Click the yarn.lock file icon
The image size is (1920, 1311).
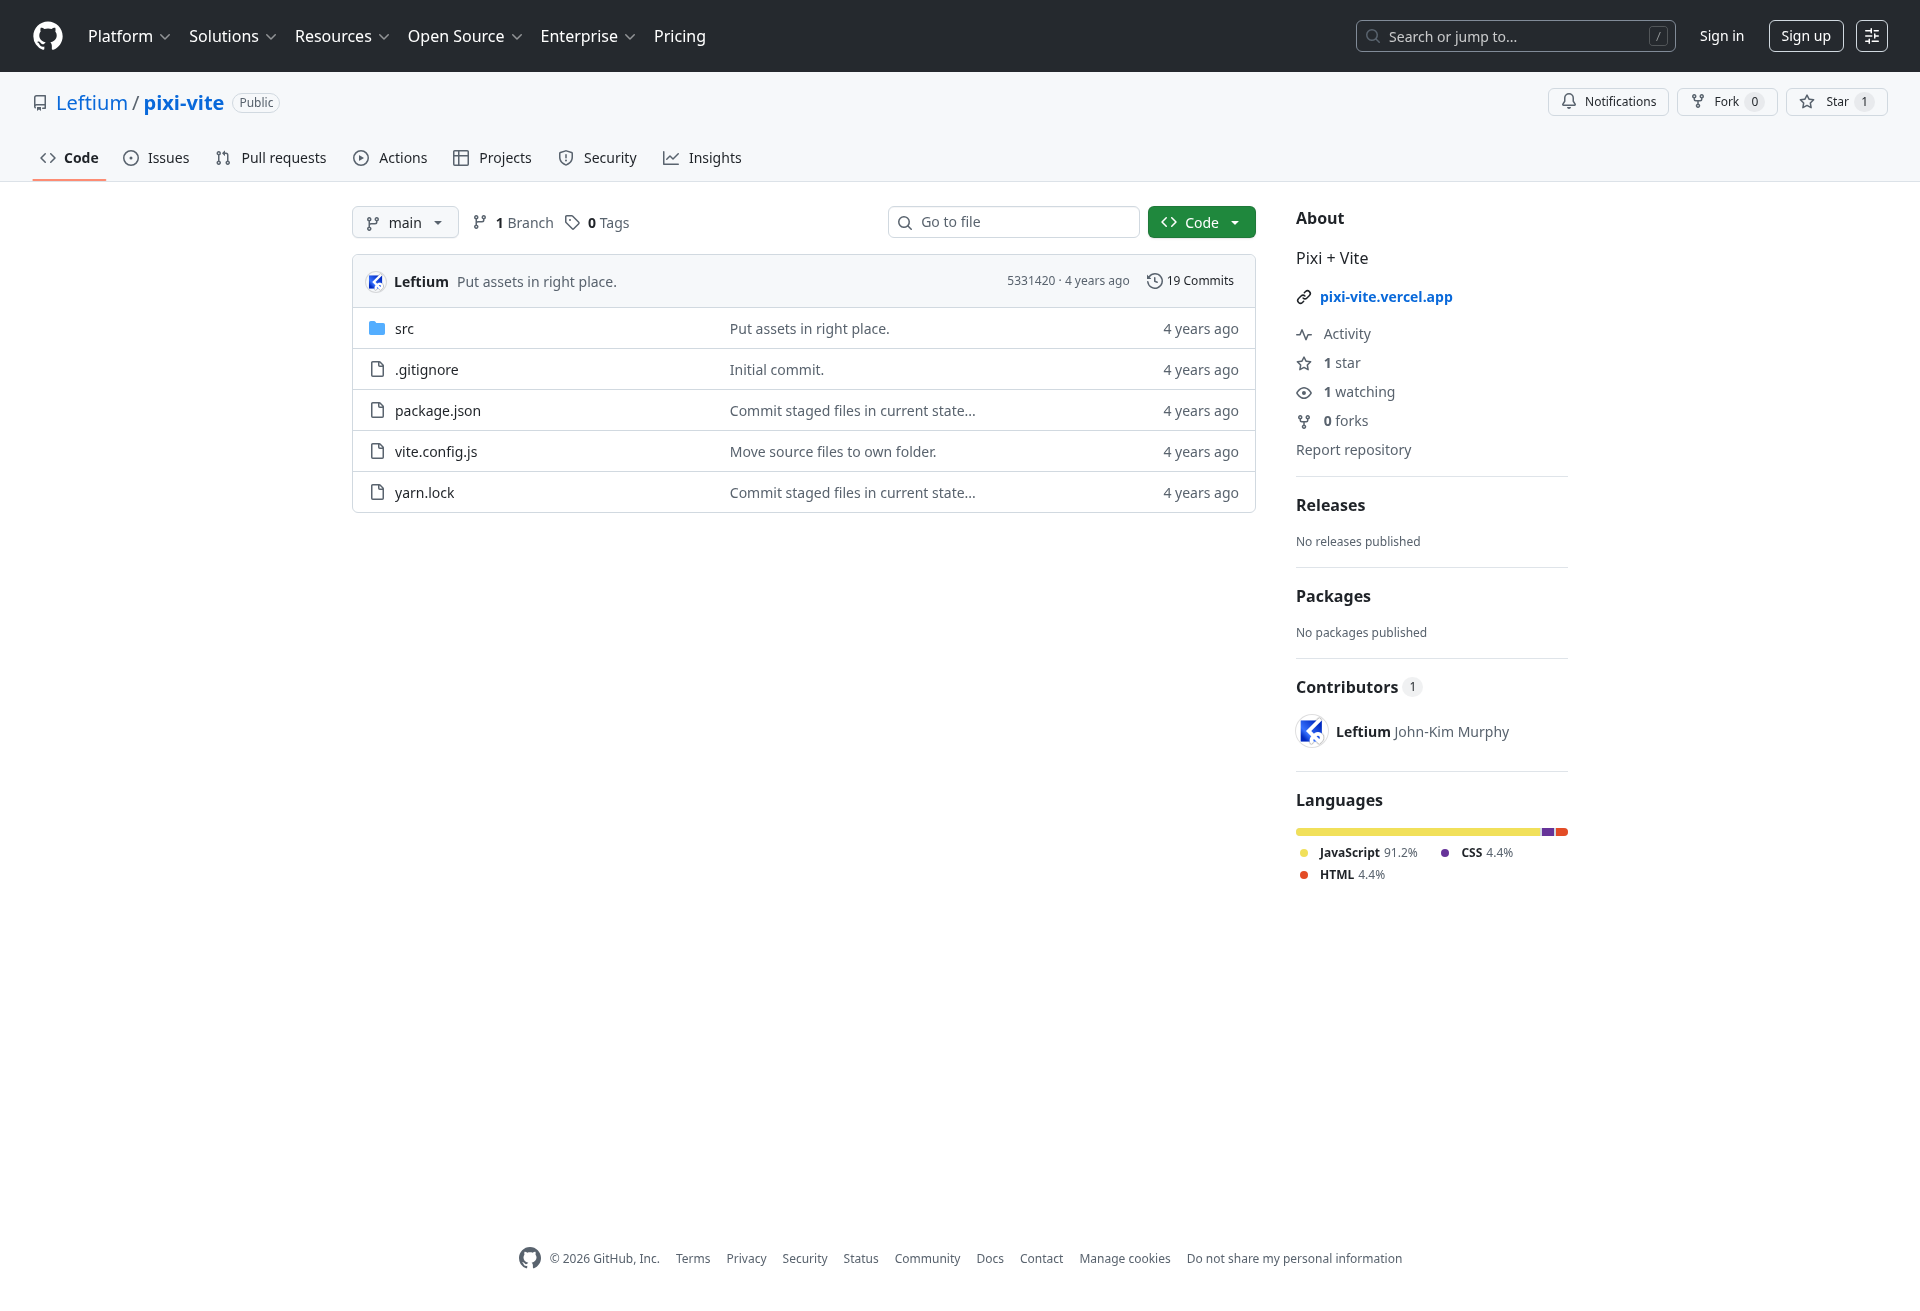coord(377,492)
